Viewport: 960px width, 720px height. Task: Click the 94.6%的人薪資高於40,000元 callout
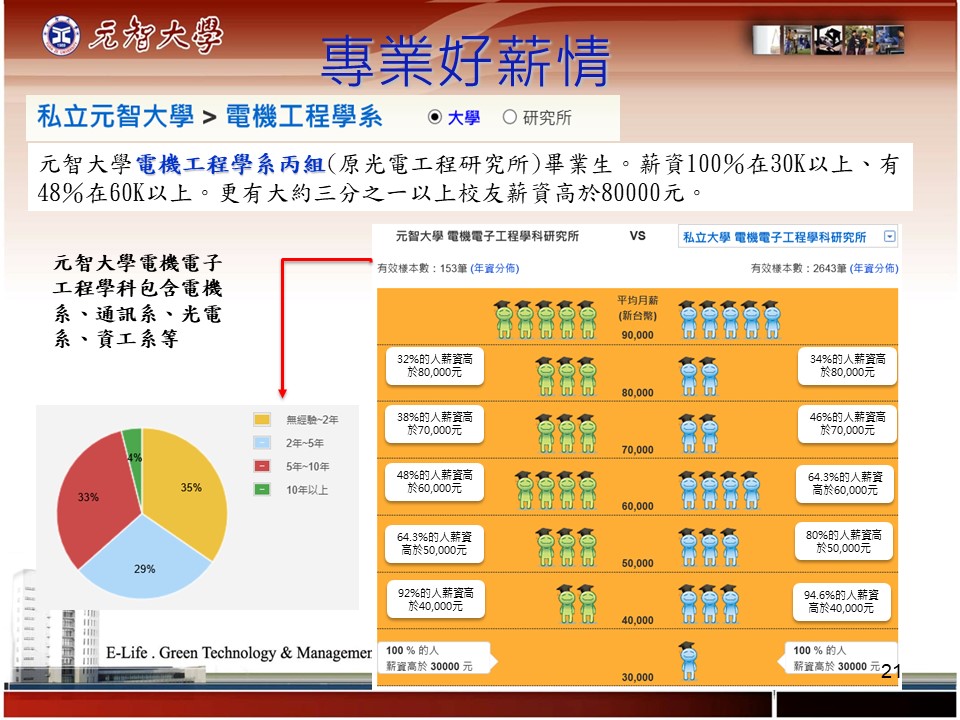pyautogui.click(x=841, y=601)
